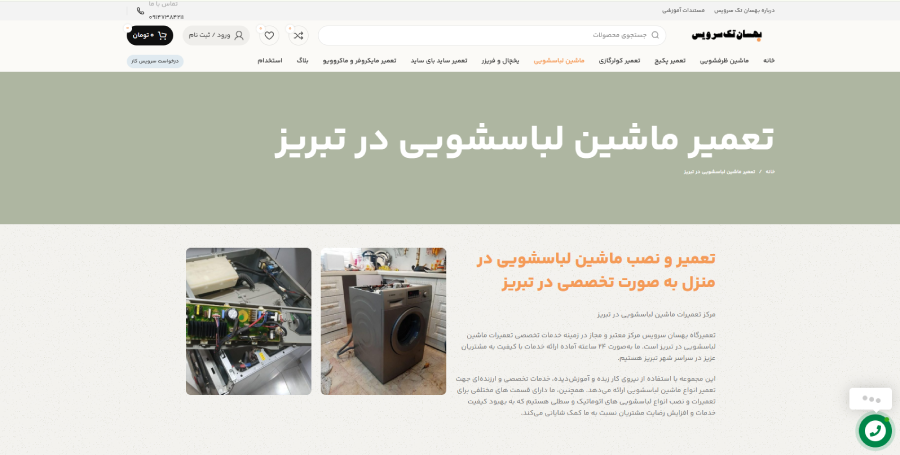Click the large banner title تعمیر ماشین لباسشویی در تبریز
This screenshot has height=455, width=900.
[524, 141]
